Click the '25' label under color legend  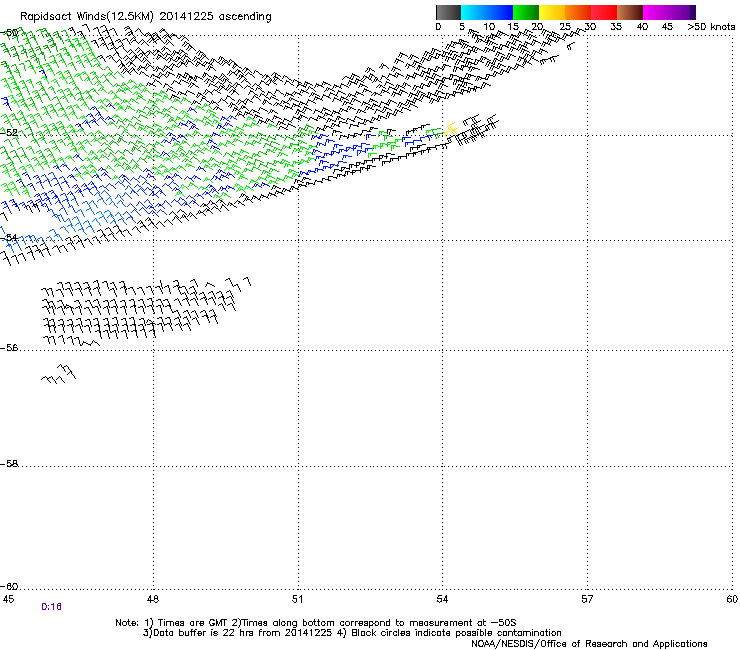[x=565, y=26]
